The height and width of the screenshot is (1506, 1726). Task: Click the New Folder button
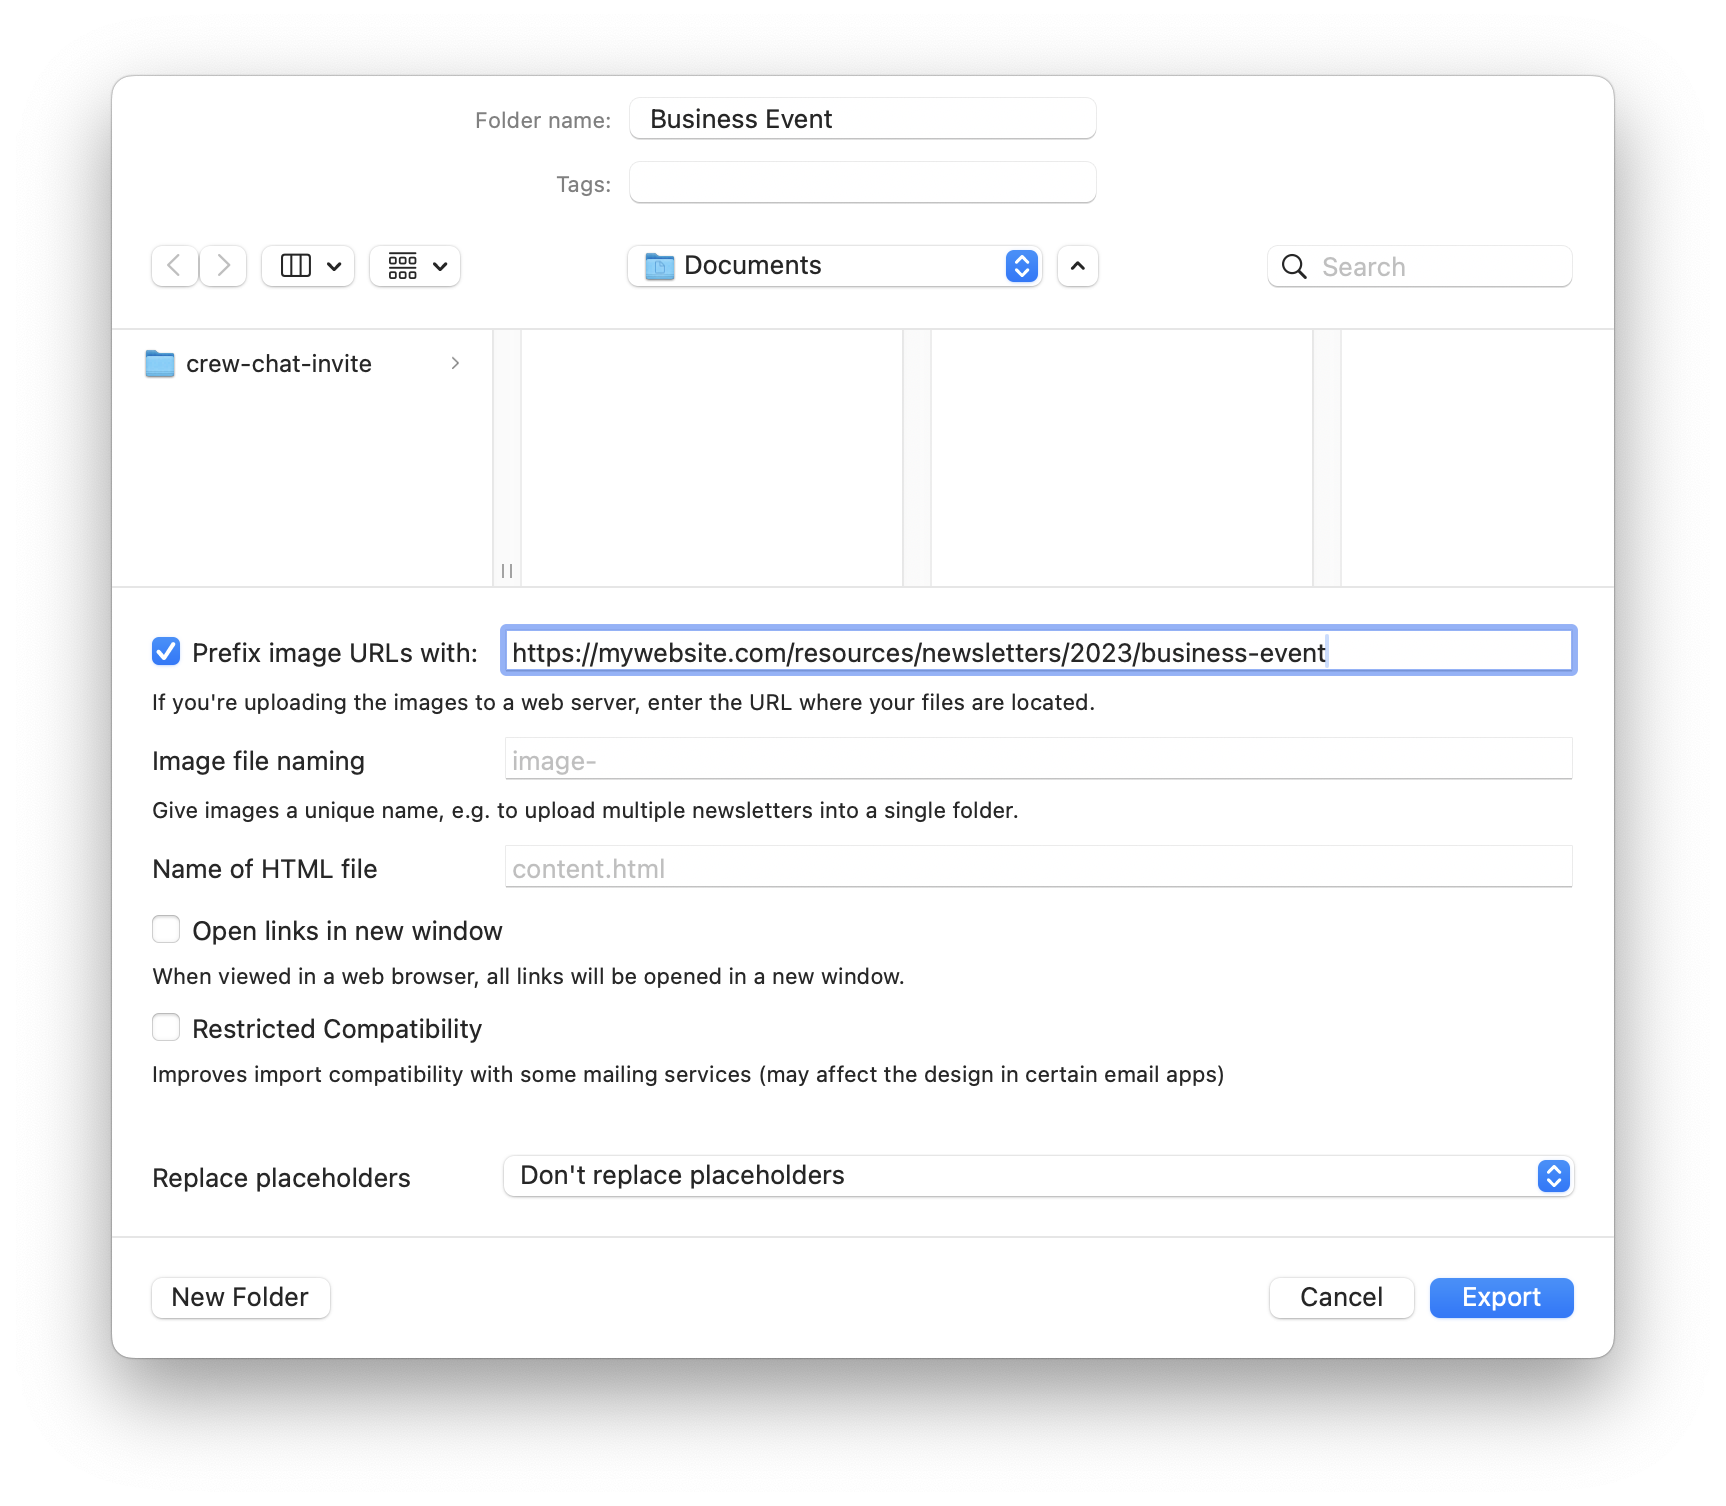point(240,1297)
